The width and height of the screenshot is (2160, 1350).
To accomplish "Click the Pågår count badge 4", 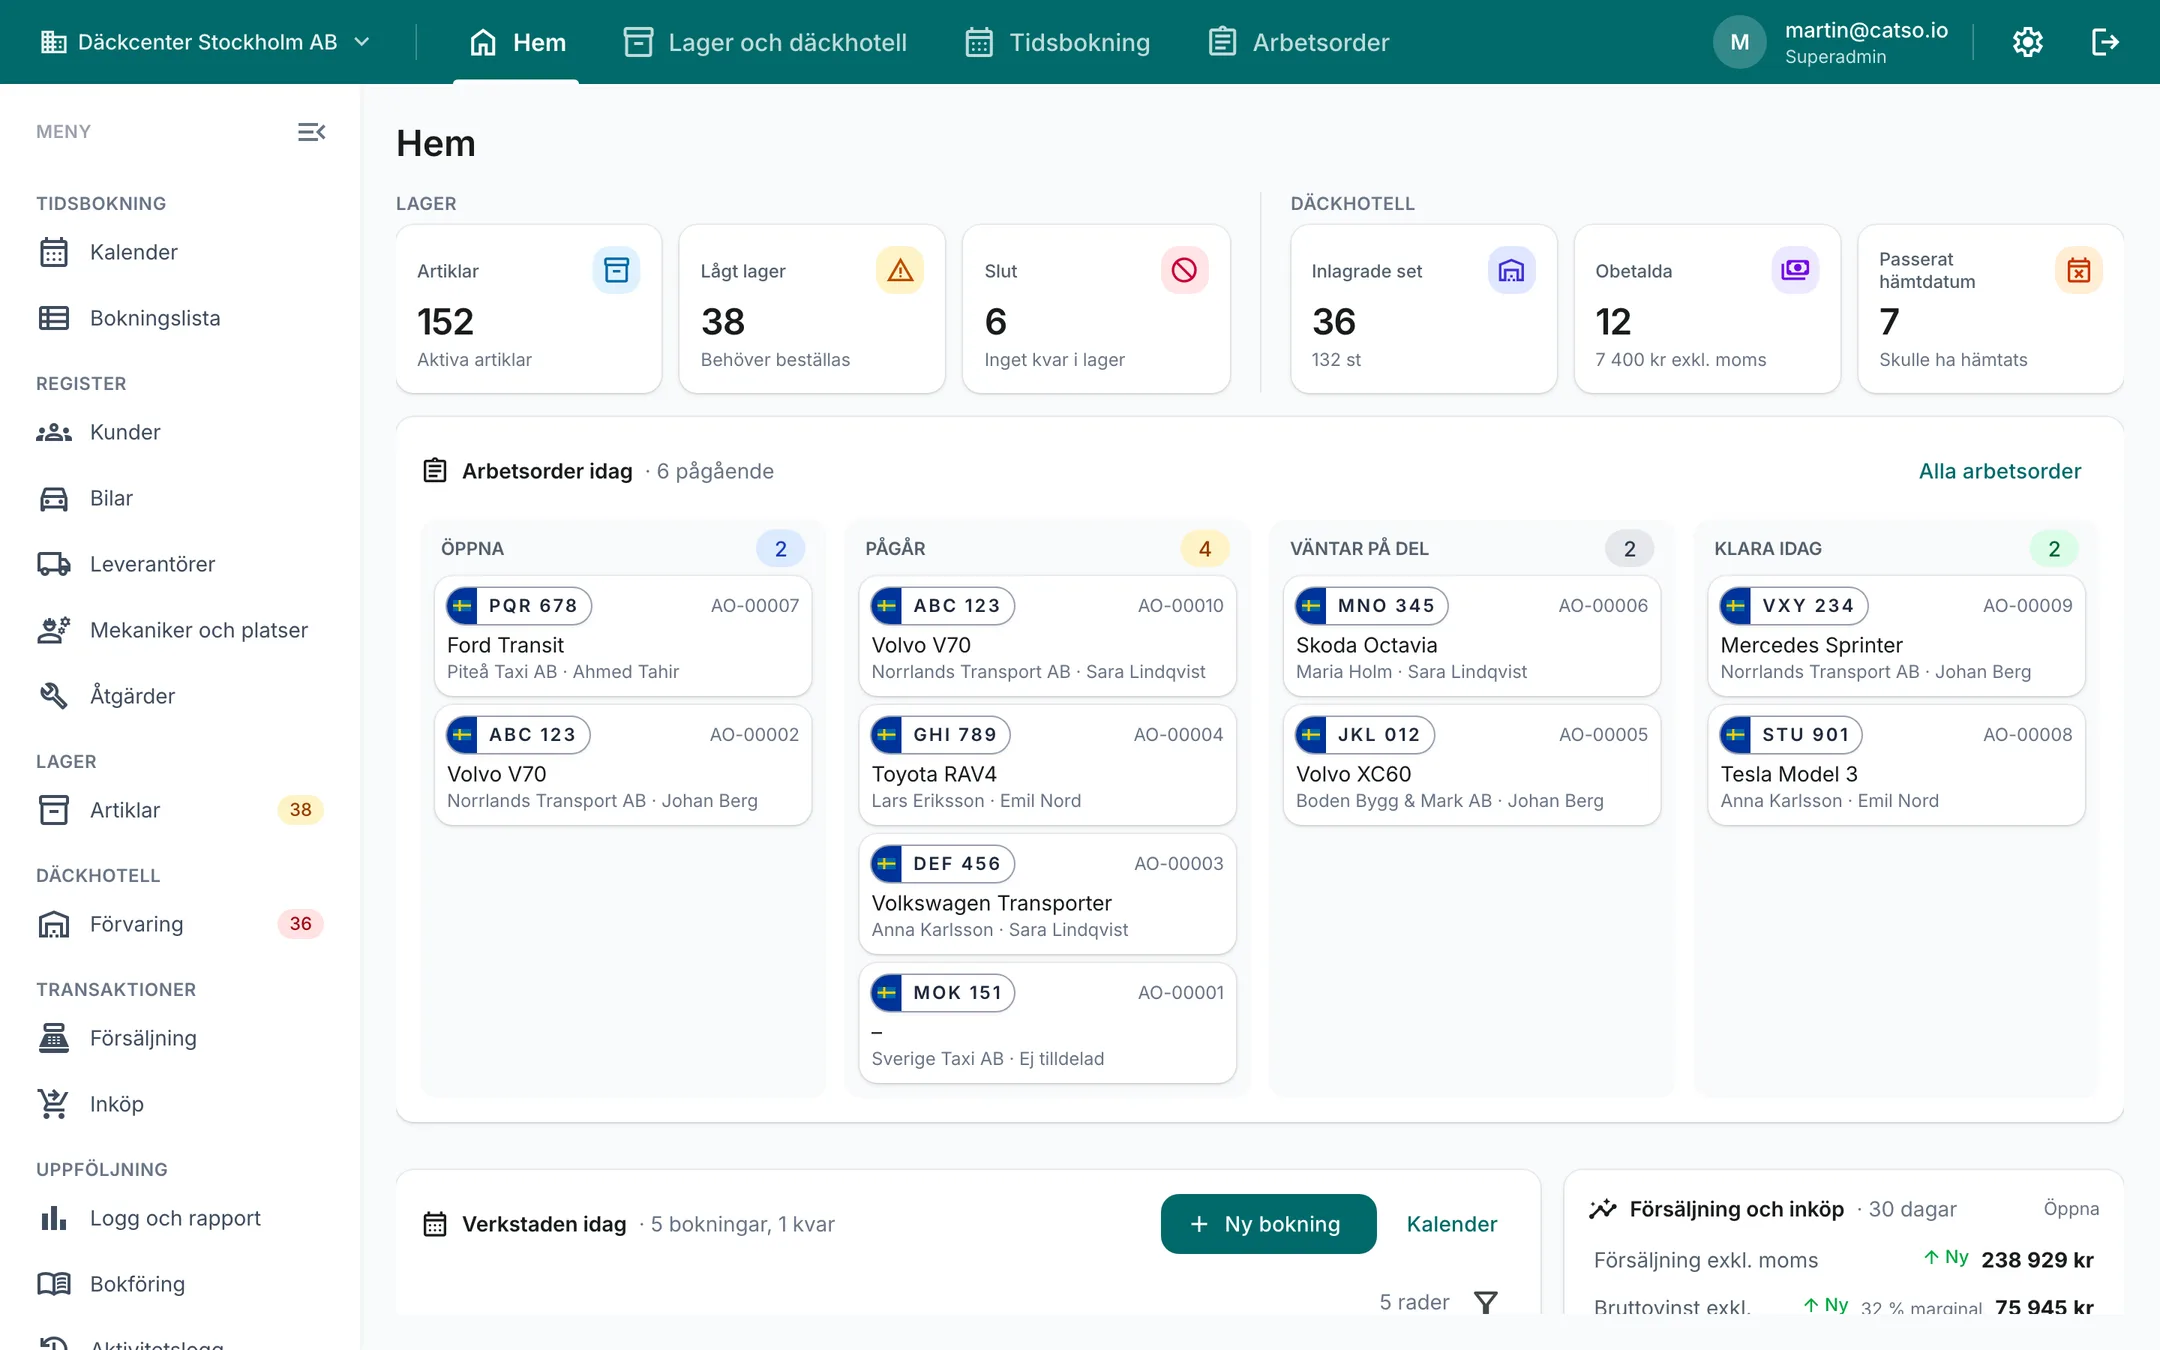I will coord(1205,549).
